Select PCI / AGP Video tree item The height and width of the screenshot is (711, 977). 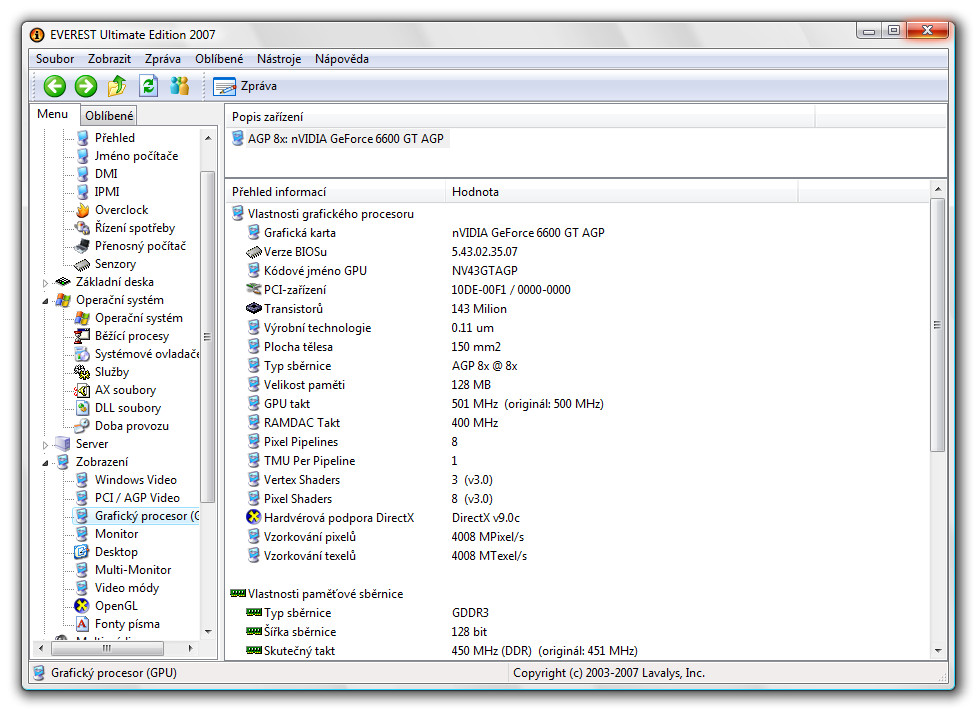coord(137,499)
